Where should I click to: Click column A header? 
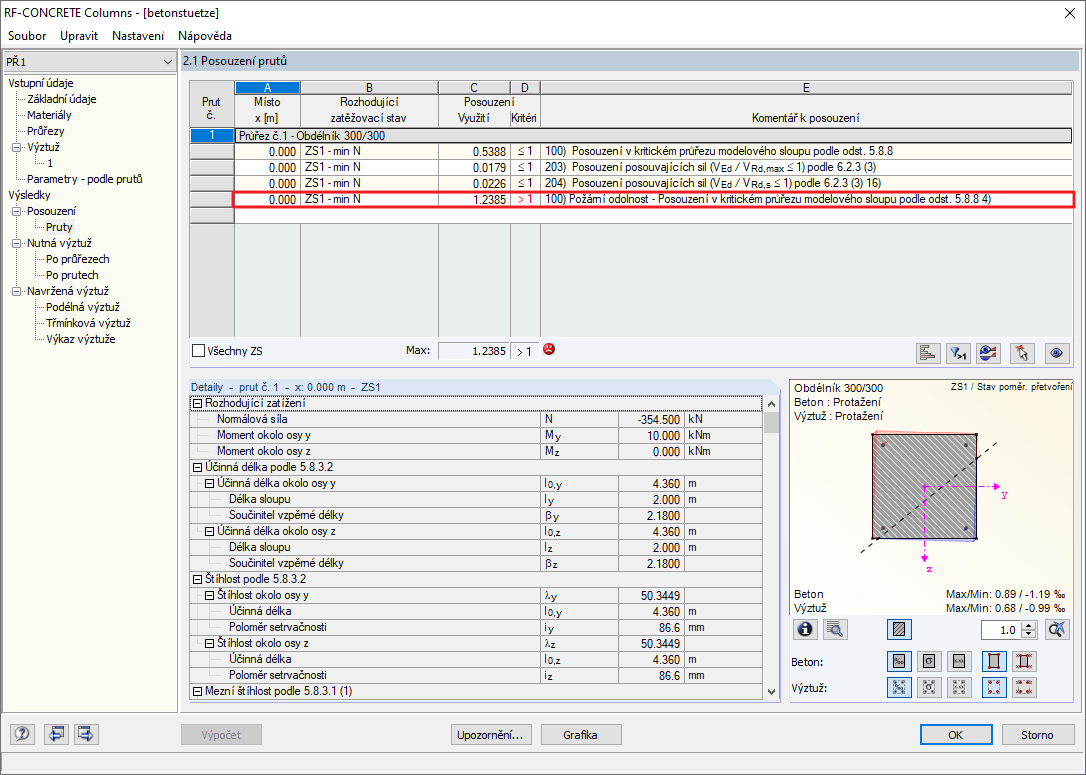[x=267, y=88]
